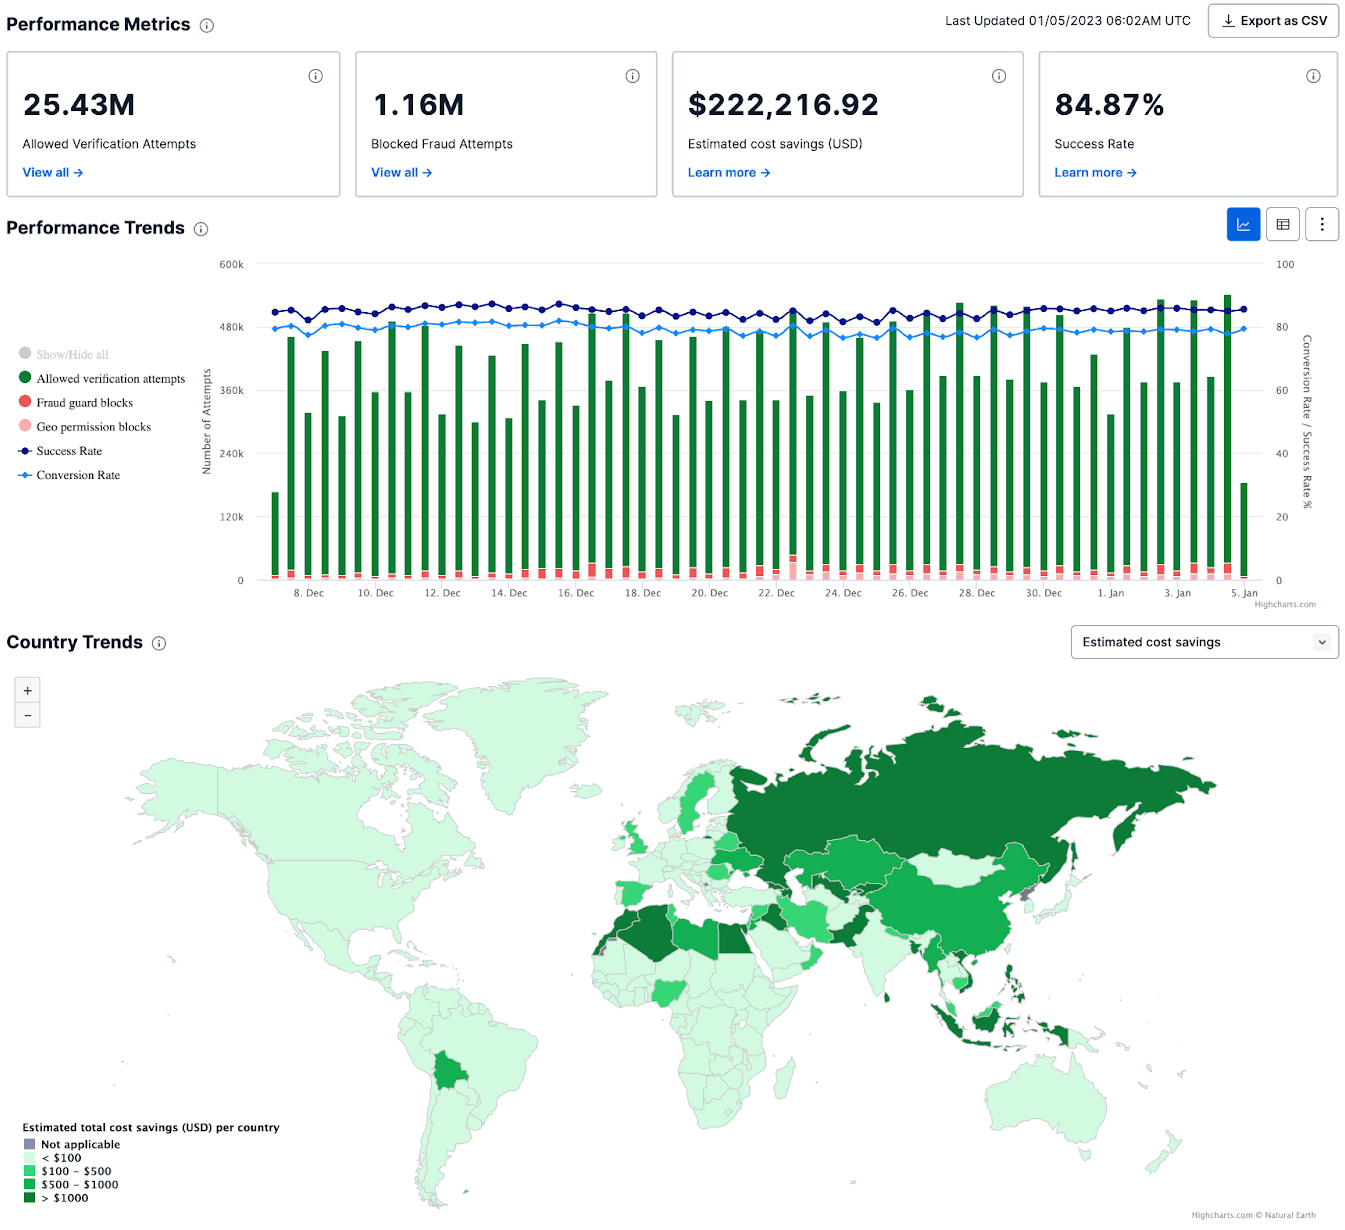
Task: Click Learn more under Estimated cost savings
Action: point(728,172)
